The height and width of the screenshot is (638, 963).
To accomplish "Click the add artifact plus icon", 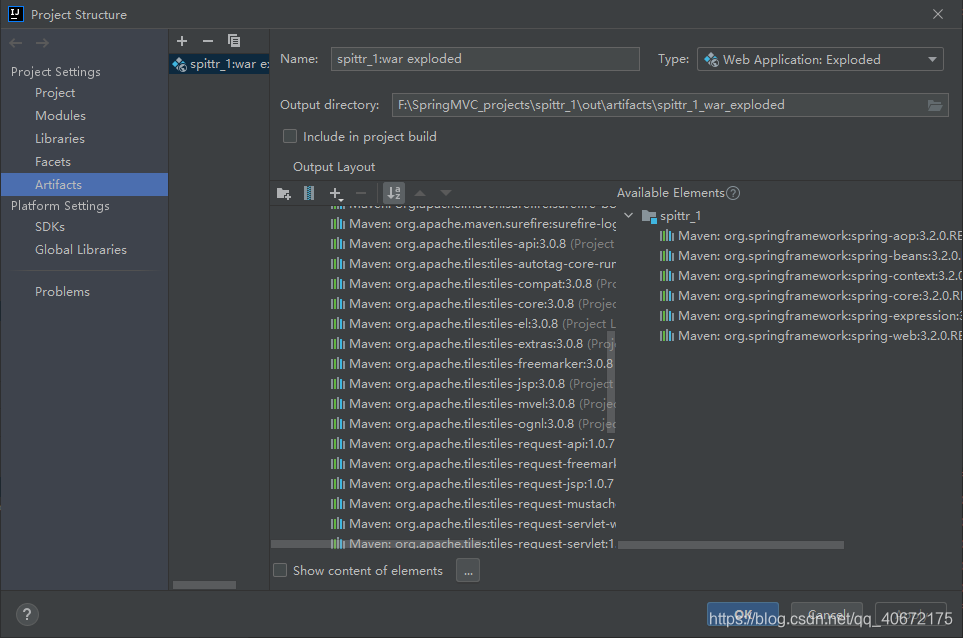I will point(182,41).
